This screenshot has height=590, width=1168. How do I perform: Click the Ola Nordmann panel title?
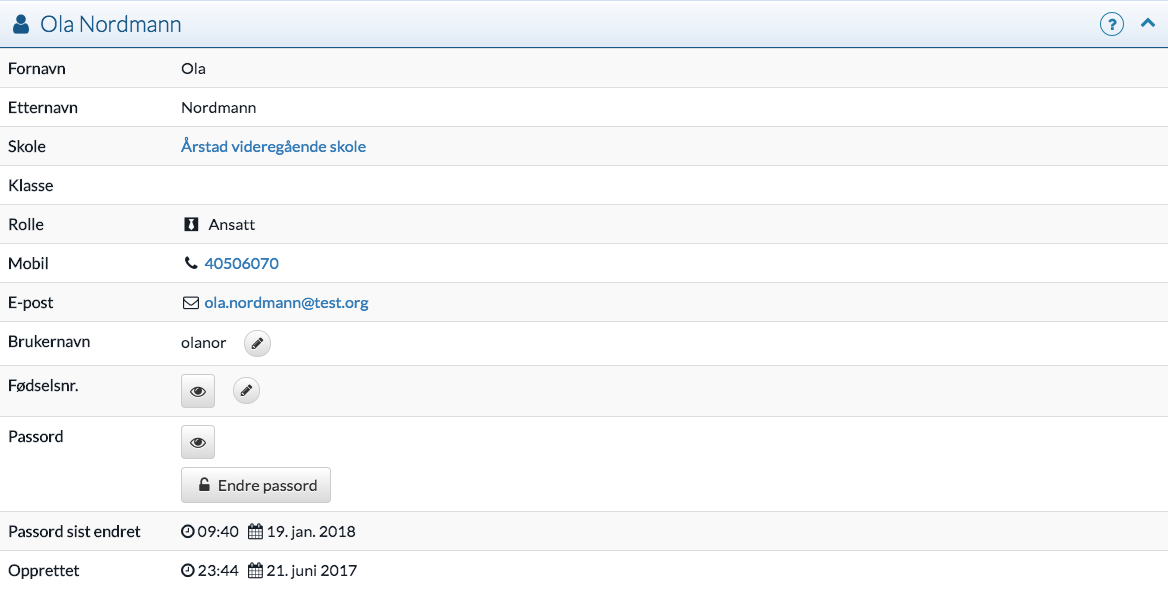point(111,24)
